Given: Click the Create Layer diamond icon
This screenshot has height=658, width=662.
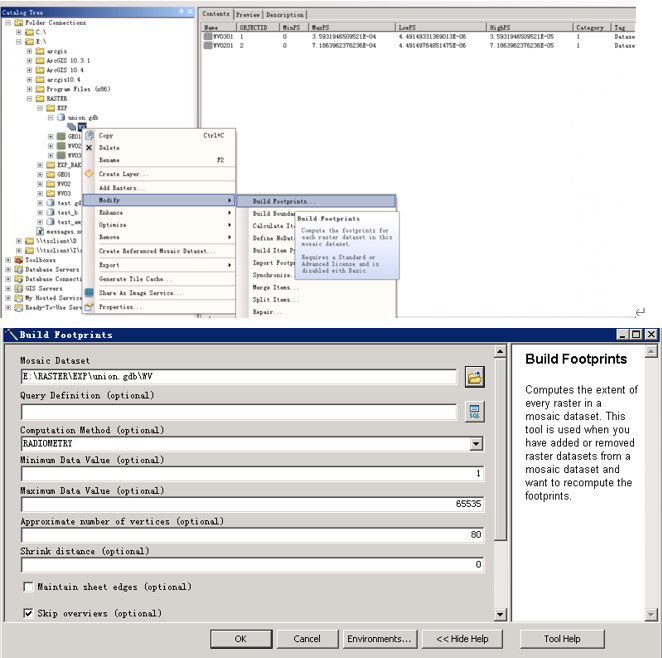Looking at the screenshot, I should coord(89,173).
